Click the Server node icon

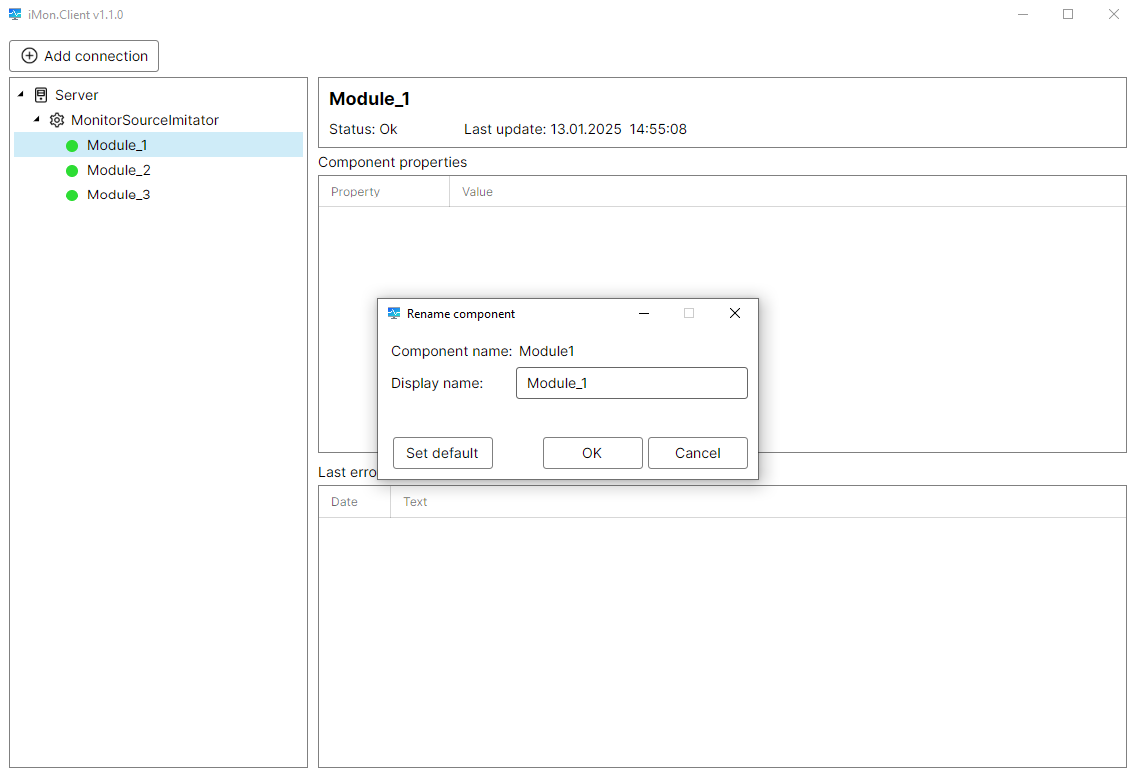41,95
